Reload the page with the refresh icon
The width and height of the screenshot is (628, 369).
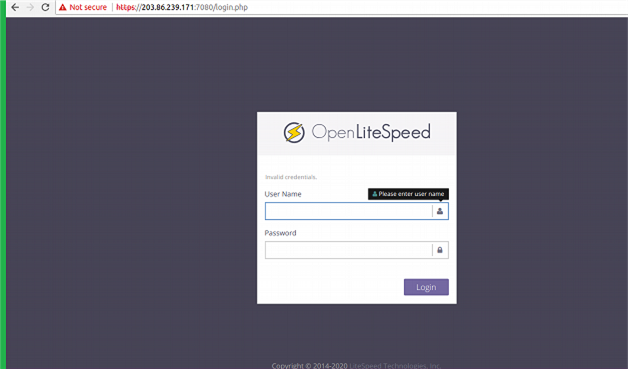(46, 7)
